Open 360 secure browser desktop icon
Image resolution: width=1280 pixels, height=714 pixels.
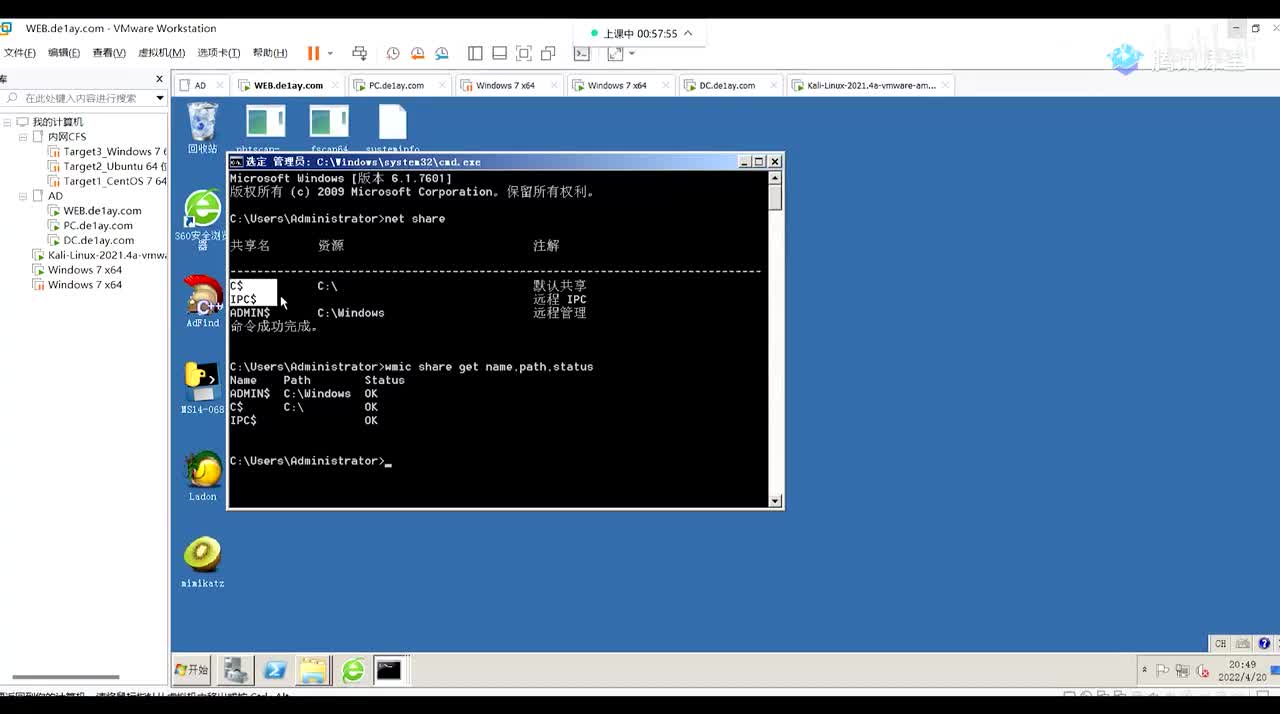(x=202, y=218)
